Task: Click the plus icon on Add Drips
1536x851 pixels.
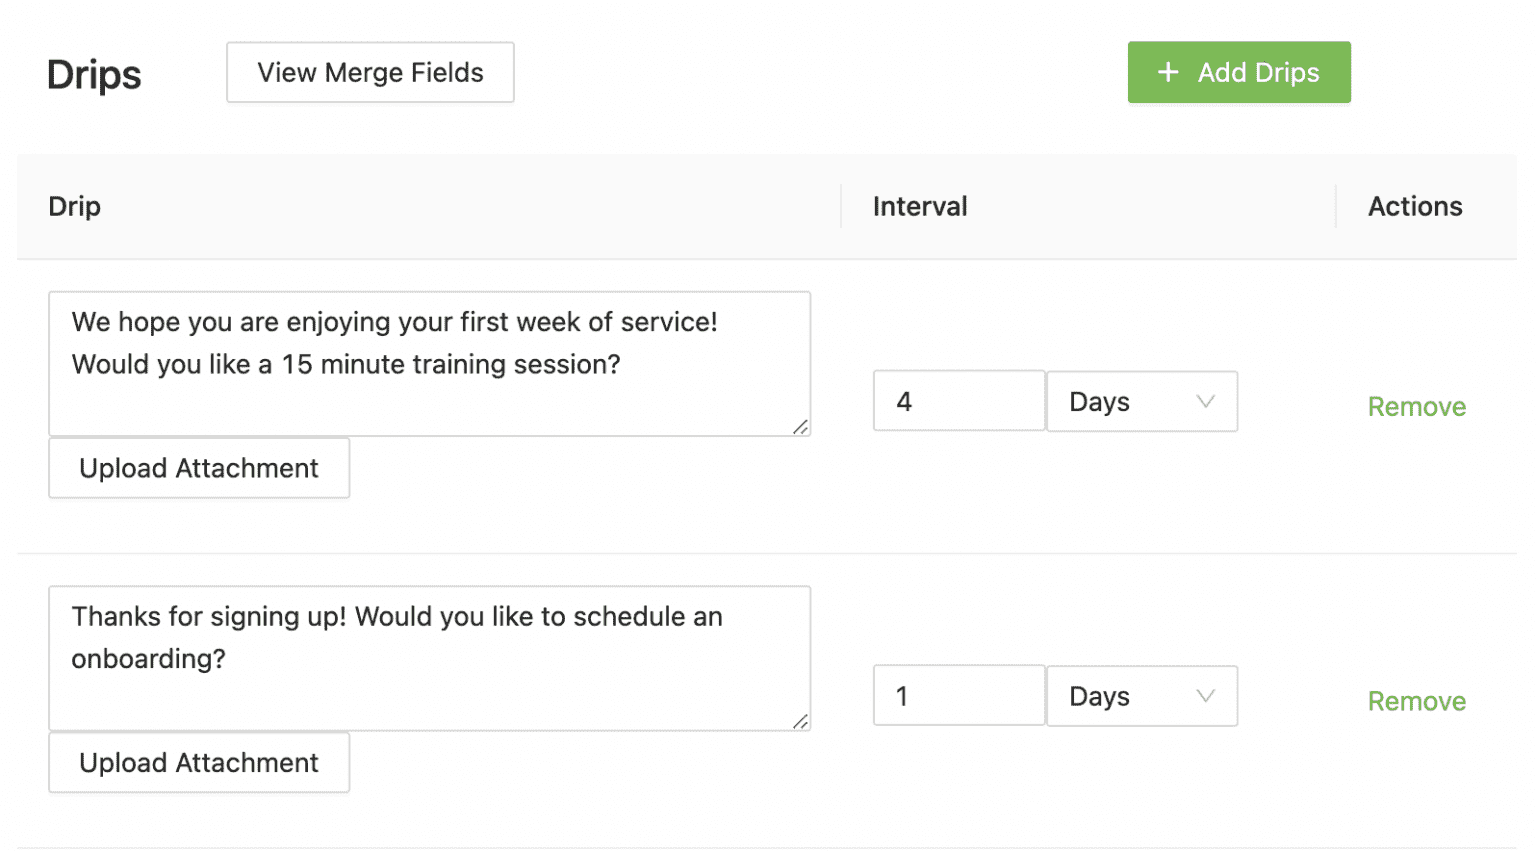Action: pyautogui.click(x=1167, y=72)
